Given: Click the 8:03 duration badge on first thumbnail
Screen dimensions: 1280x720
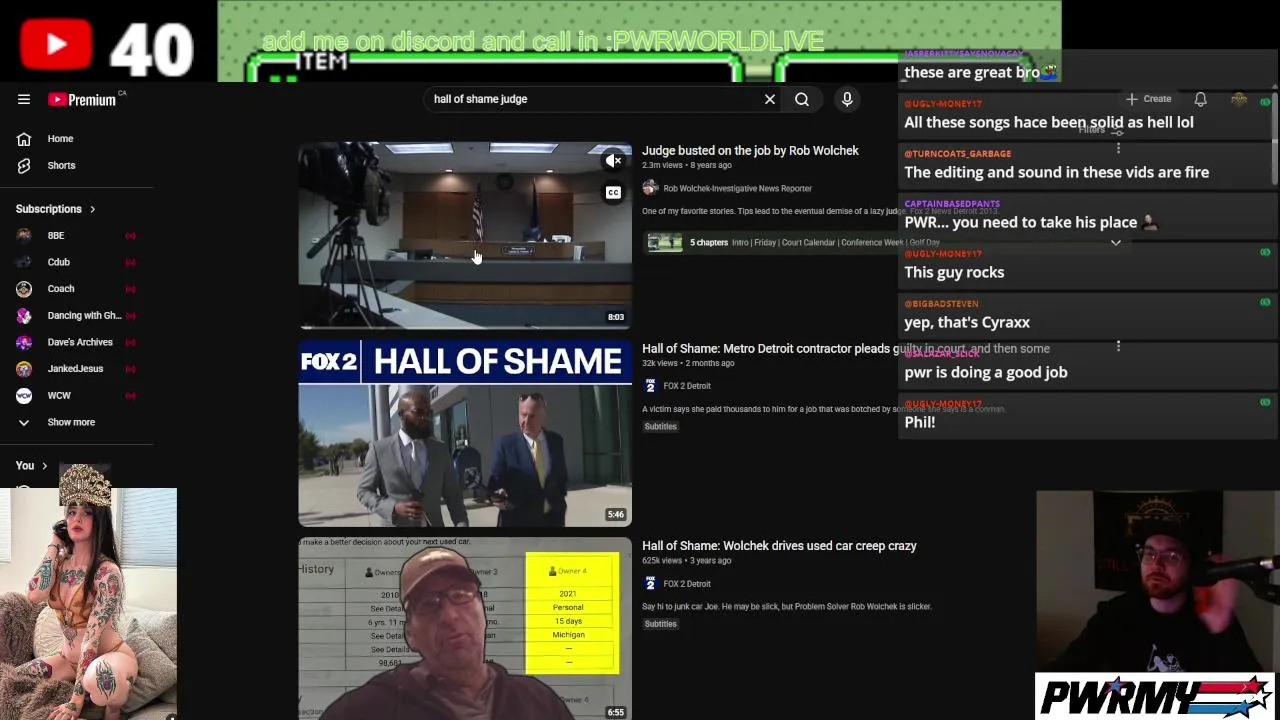Looking at the screenshot, I should tap(616, 317).
